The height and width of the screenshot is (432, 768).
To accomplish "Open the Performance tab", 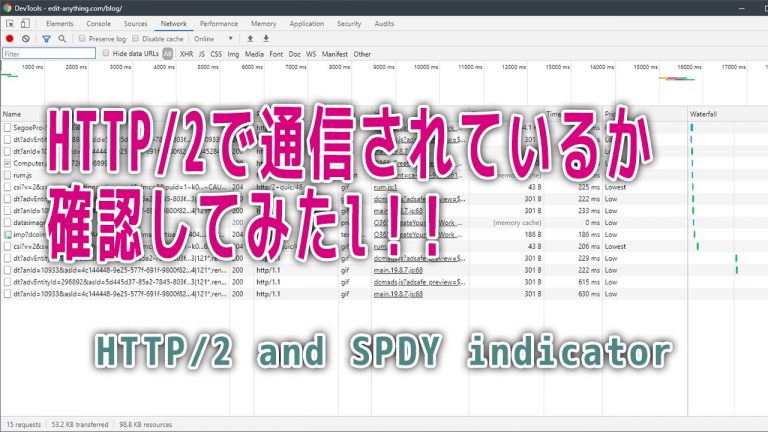I will [218, 22].
